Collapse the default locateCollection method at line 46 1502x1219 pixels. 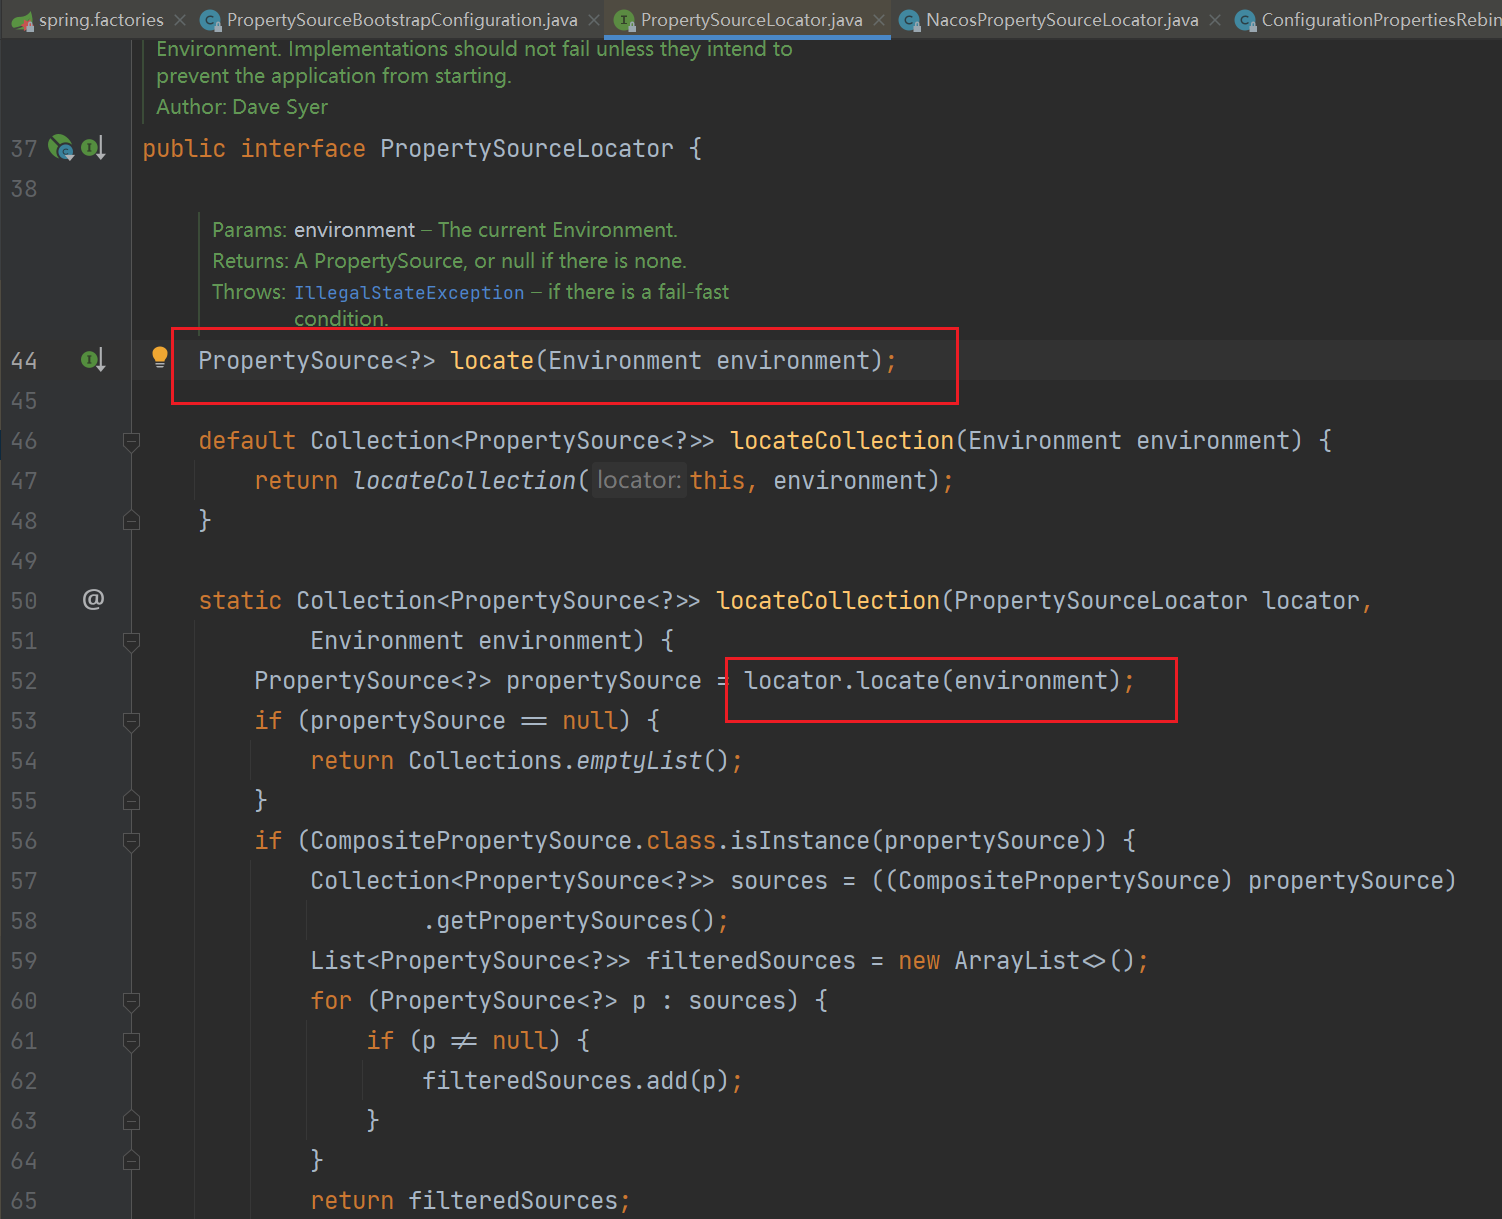pos(131,440)
